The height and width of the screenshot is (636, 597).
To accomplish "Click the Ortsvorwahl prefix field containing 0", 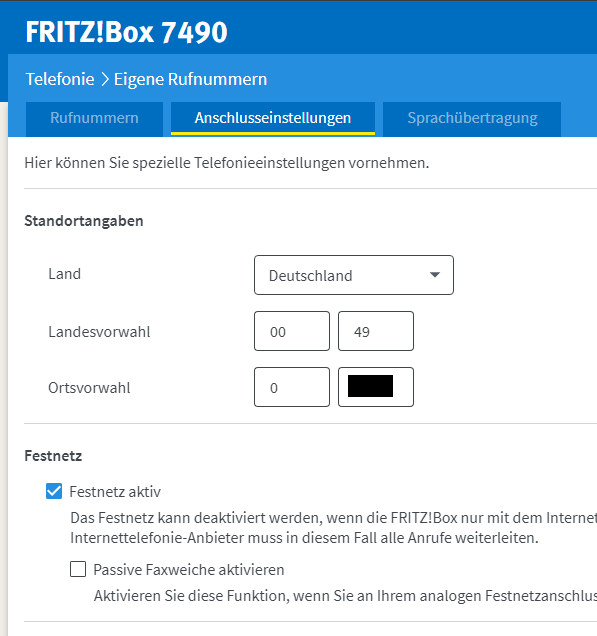I will 292,387.
